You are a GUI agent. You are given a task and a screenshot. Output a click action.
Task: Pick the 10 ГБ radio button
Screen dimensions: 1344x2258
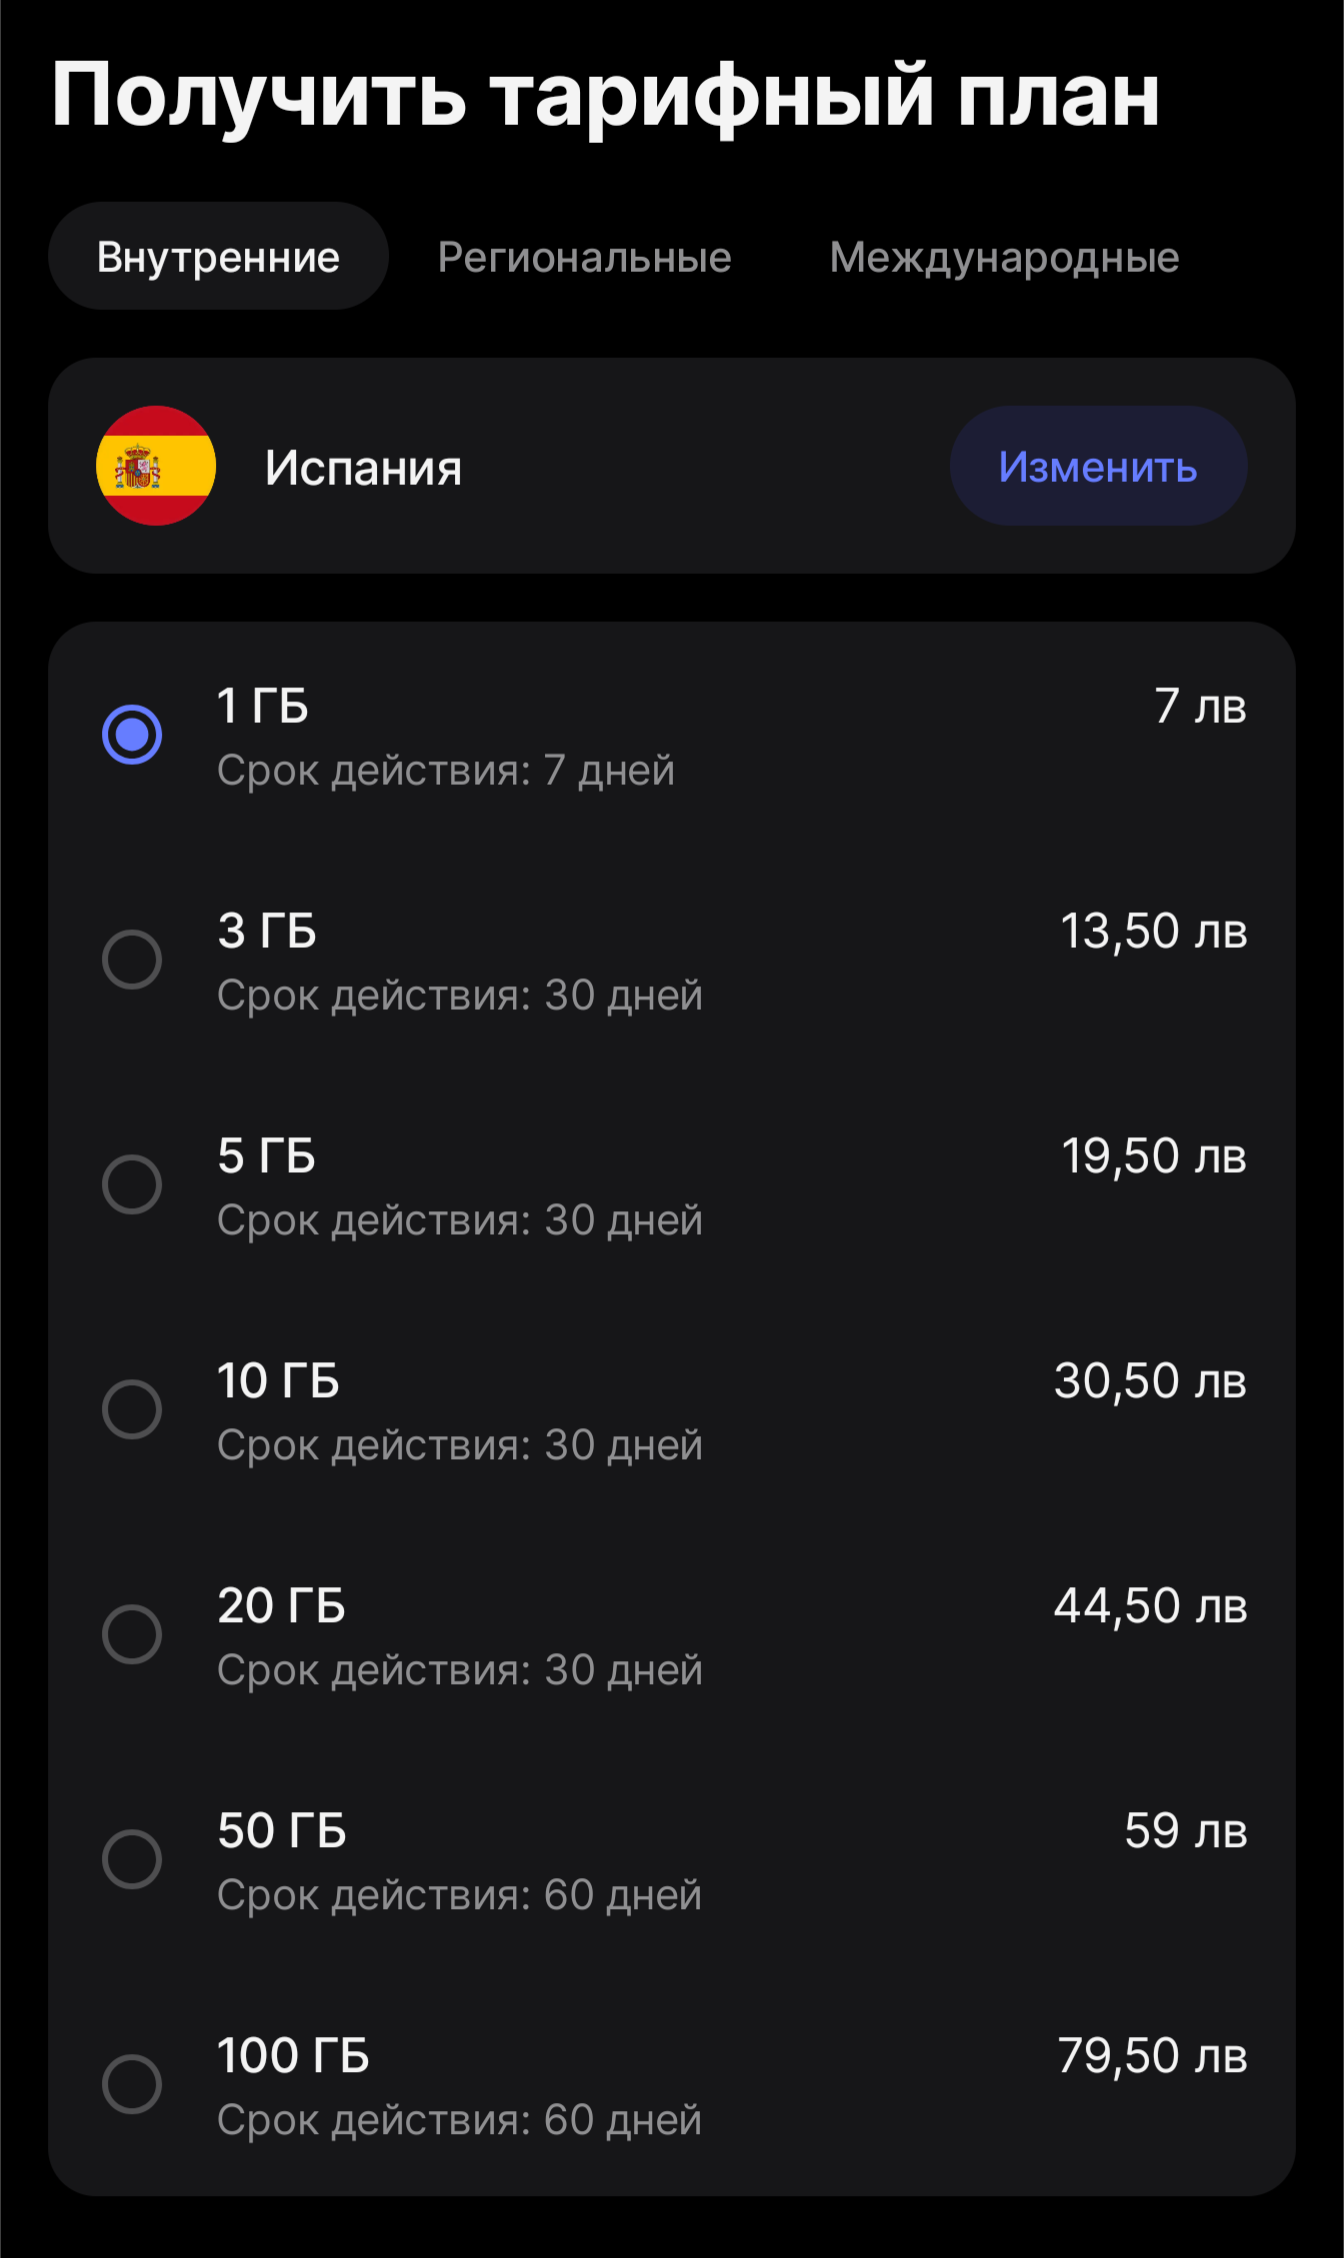[132, 1410]
